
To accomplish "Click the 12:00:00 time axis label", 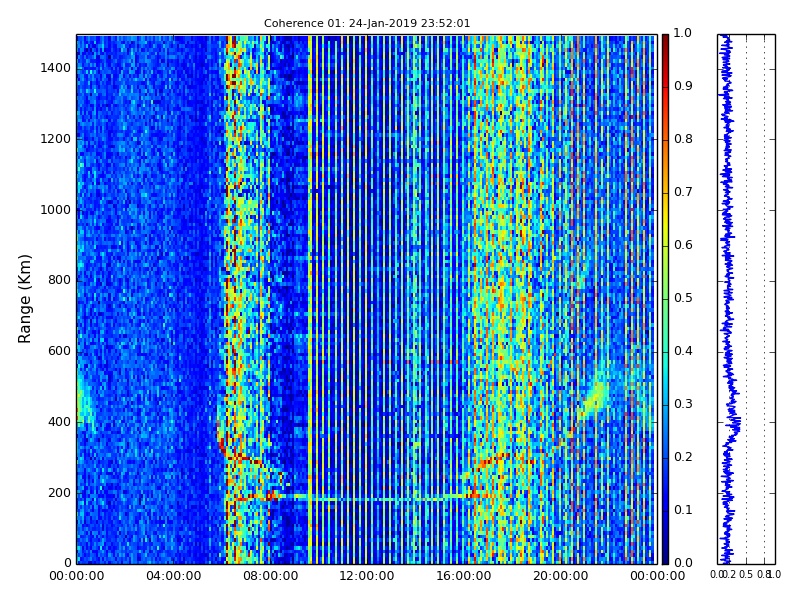I will click(x=367, y=576).
